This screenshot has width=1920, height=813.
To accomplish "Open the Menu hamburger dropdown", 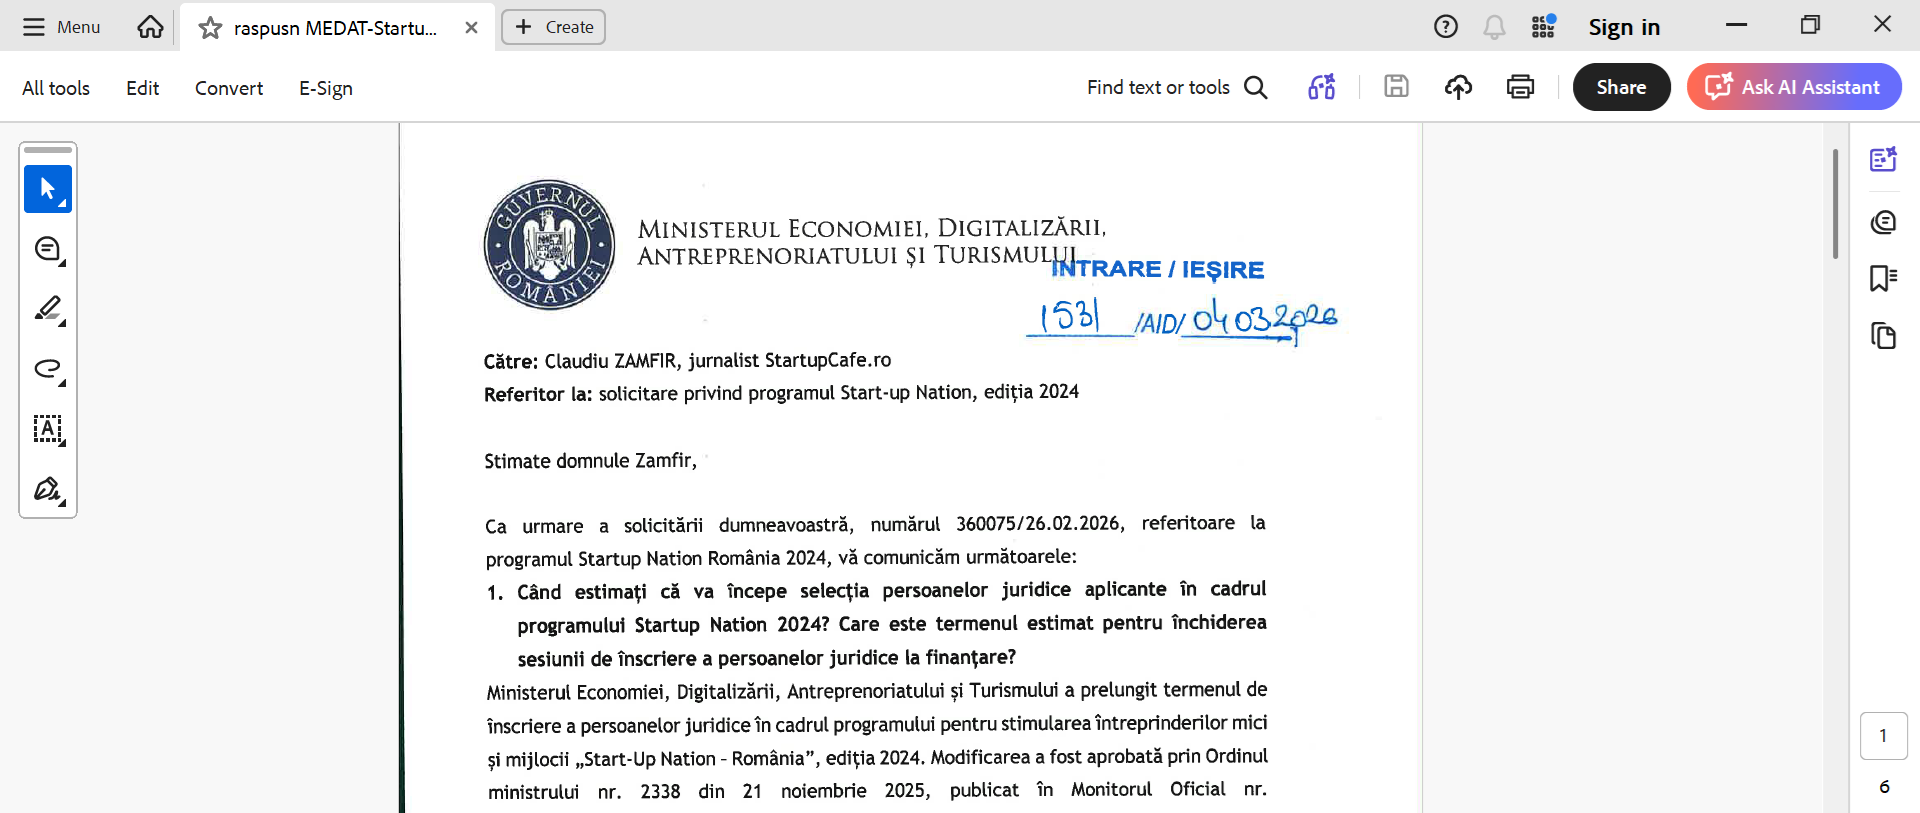I will pos(62,27).
